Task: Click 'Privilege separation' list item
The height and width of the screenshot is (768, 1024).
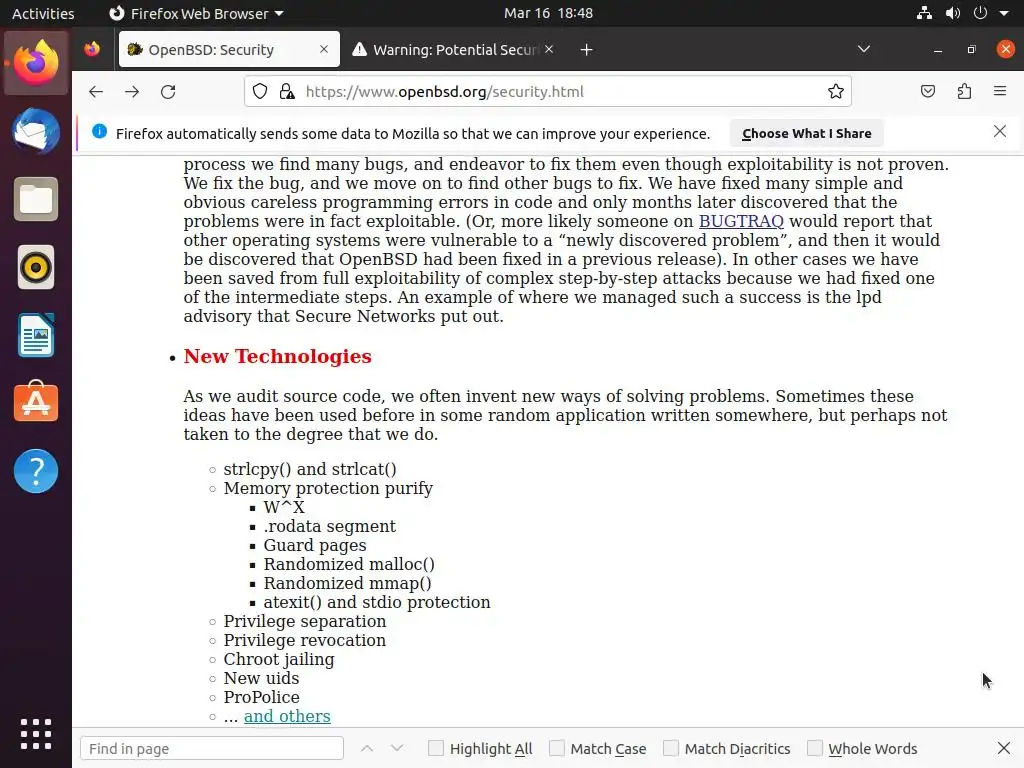Action: tap(305, 621)
